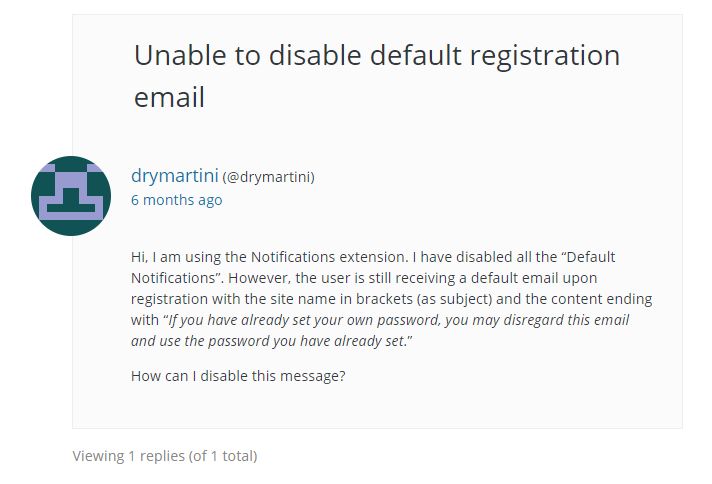712x484 pixels.
Task: Click the "Viewing 1 replies" text
Action: point(128,456)
